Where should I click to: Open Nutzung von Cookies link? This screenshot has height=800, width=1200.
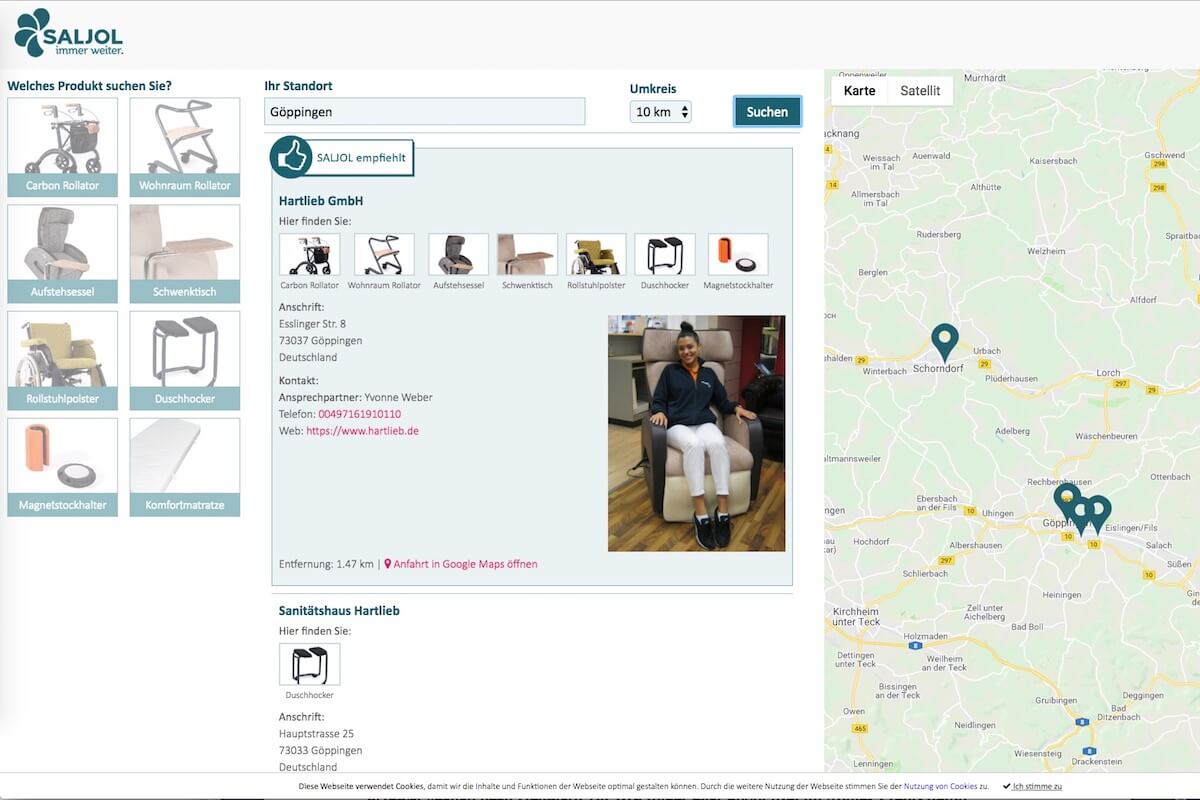940,787
